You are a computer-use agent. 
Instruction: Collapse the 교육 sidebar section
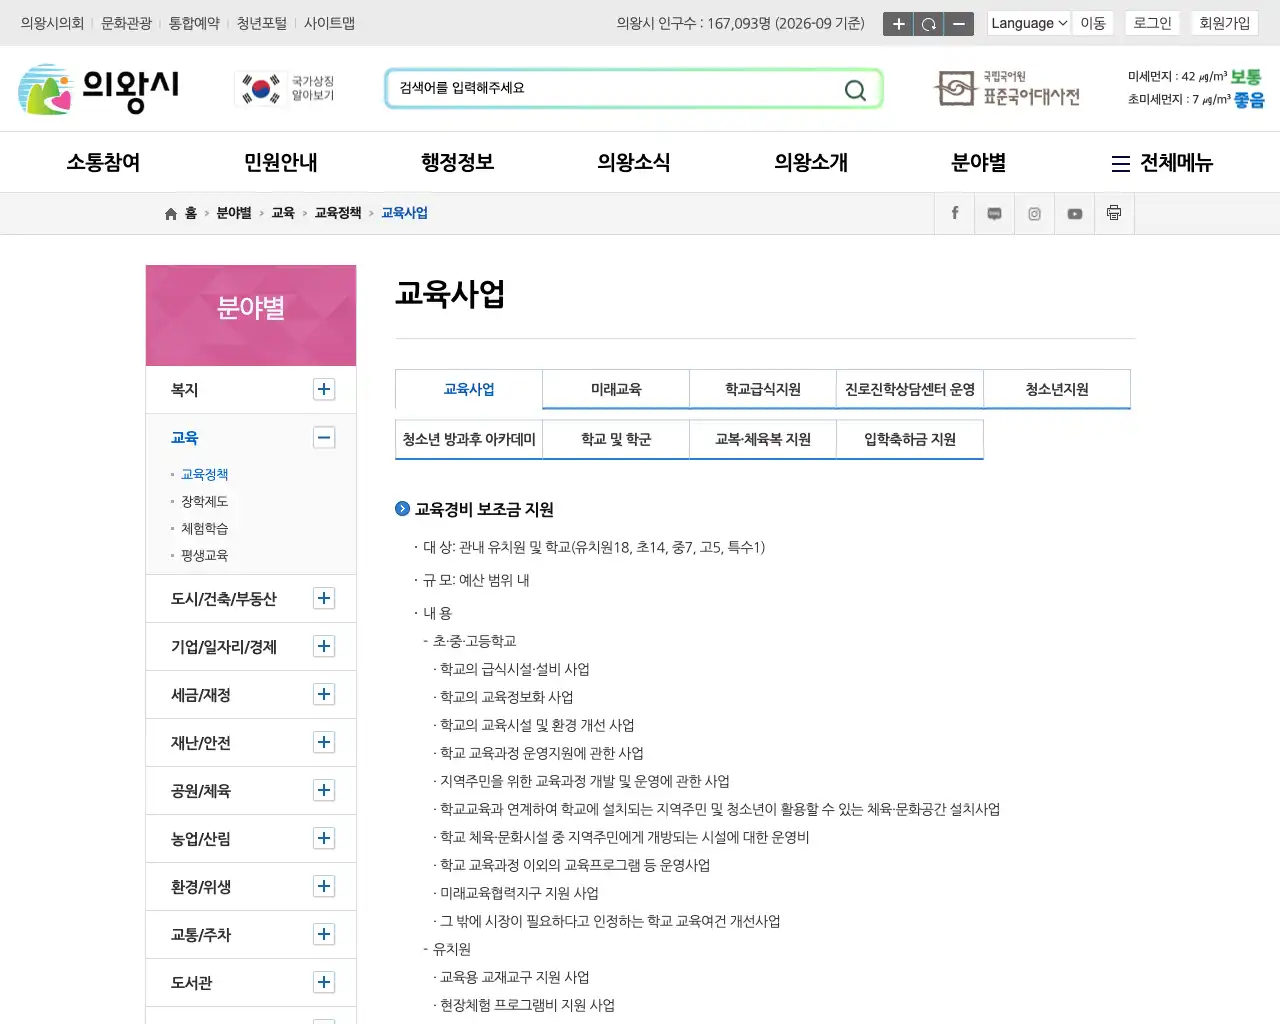coord(324,438)
